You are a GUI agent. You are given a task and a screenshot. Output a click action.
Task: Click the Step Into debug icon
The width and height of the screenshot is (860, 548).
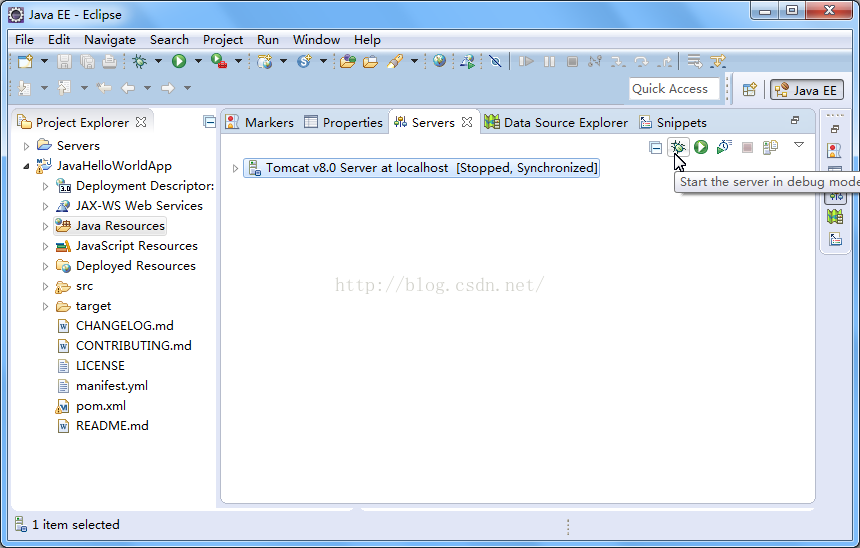pyautogui.click(x=618, y=61)
